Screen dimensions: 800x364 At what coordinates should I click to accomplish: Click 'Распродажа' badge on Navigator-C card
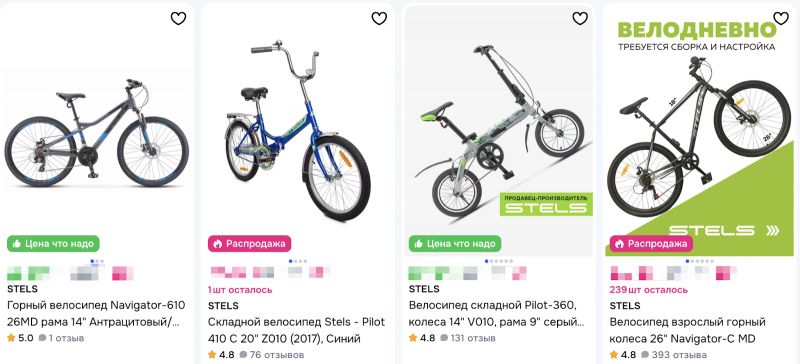point(651,244)
